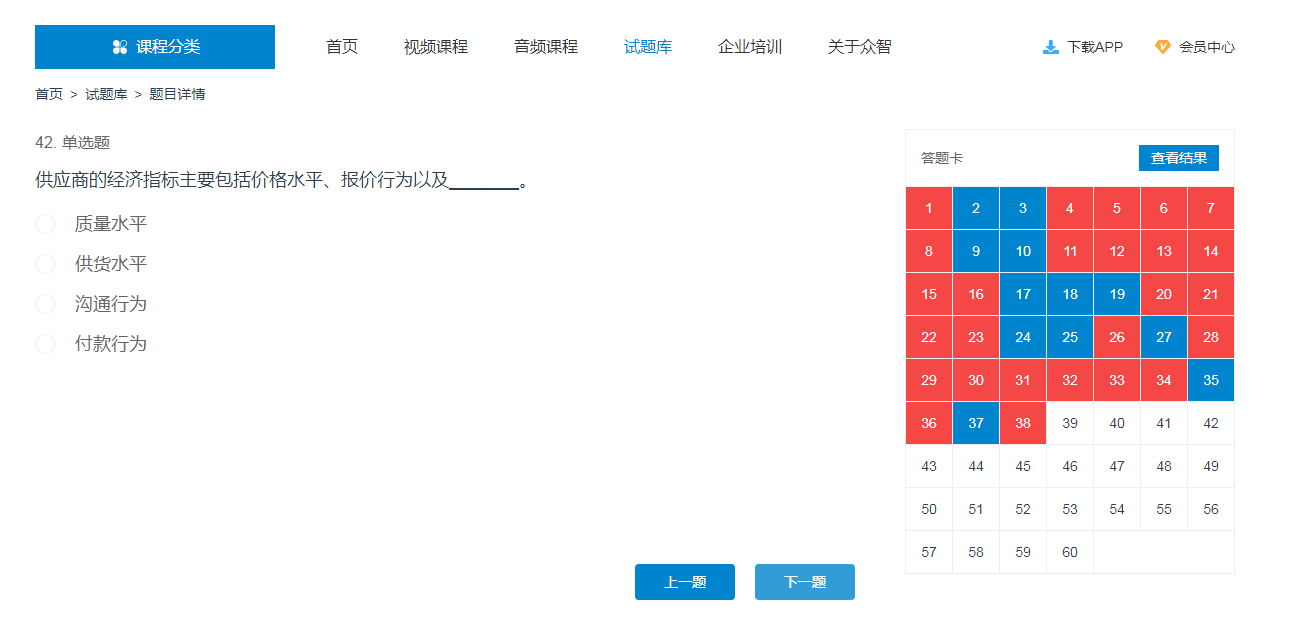Click the clover icon in 课程分类
Viewport: 1301px width, 642px height.
tap(120, 47)
